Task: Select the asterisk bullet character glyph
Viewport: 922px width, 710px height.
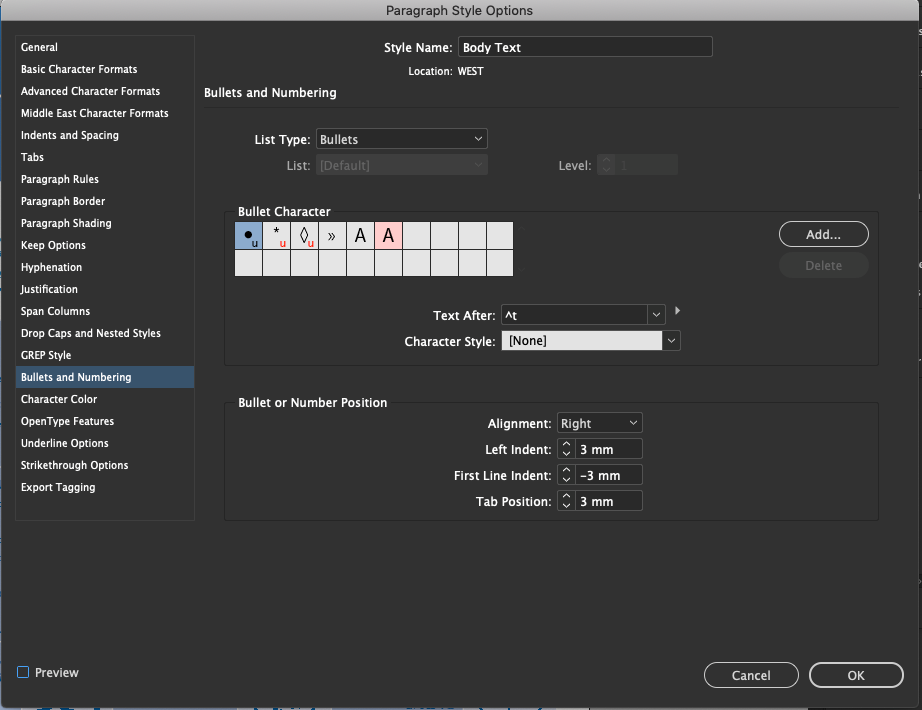Action: [276, 236]
